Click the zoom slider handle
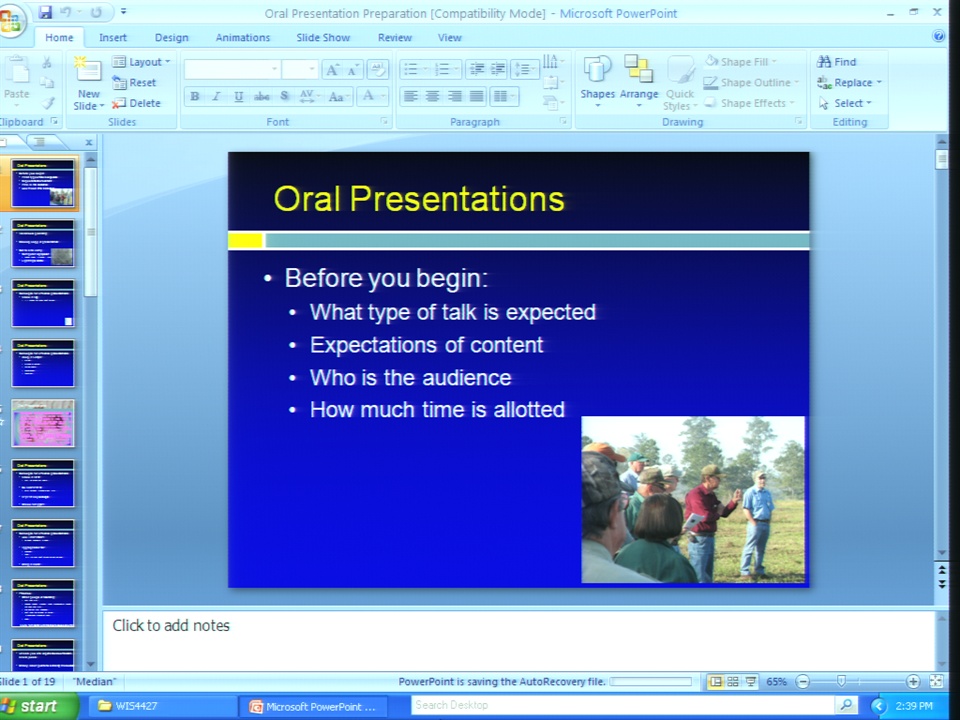The height and width of the screenshot is (720, 960). click(841, 681)
